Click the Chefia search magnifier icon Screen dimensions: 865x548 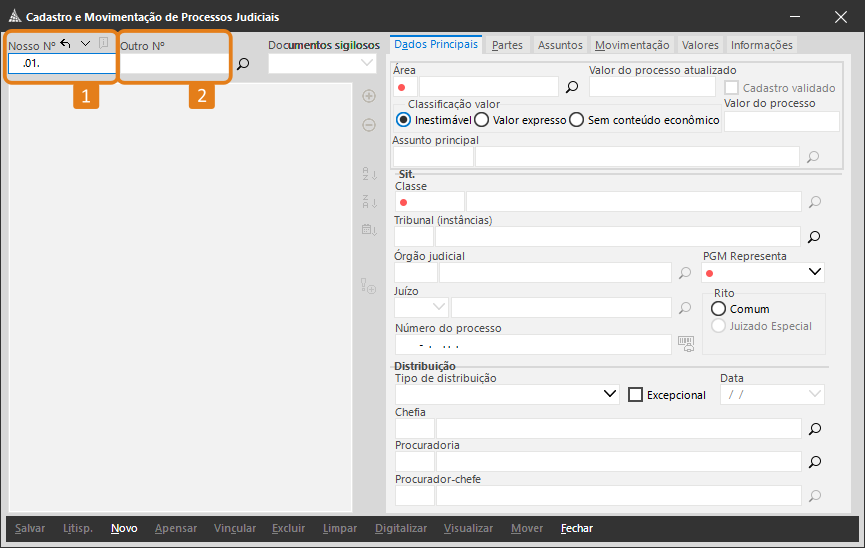point(814,429)
